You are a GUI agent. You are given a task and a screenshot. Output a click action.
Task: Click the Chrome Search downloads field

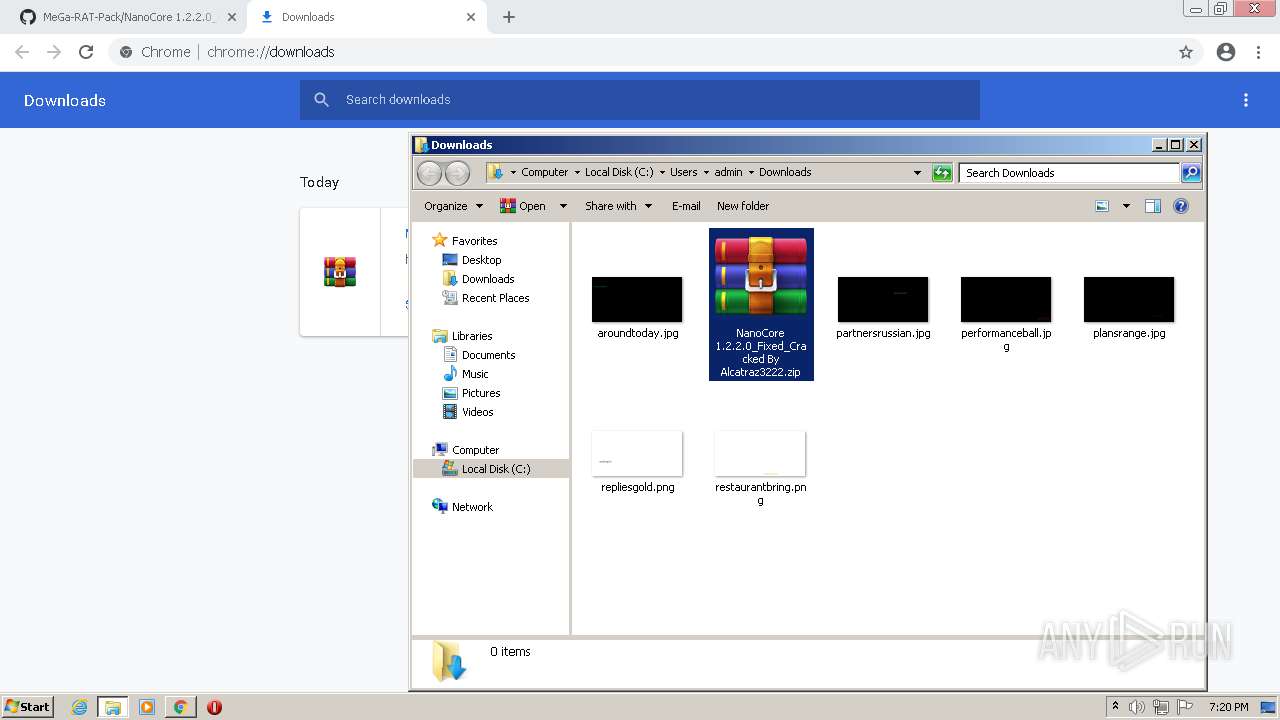(640, 100)
